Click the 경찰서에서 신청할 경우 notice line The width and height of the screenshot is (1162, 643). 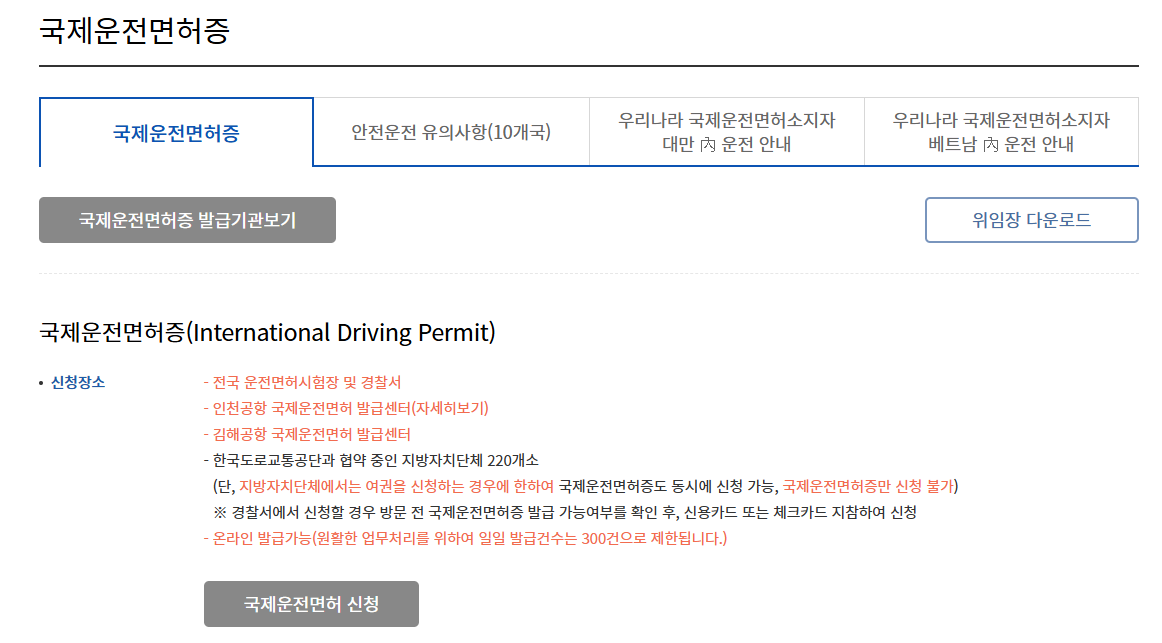[565, 512]
